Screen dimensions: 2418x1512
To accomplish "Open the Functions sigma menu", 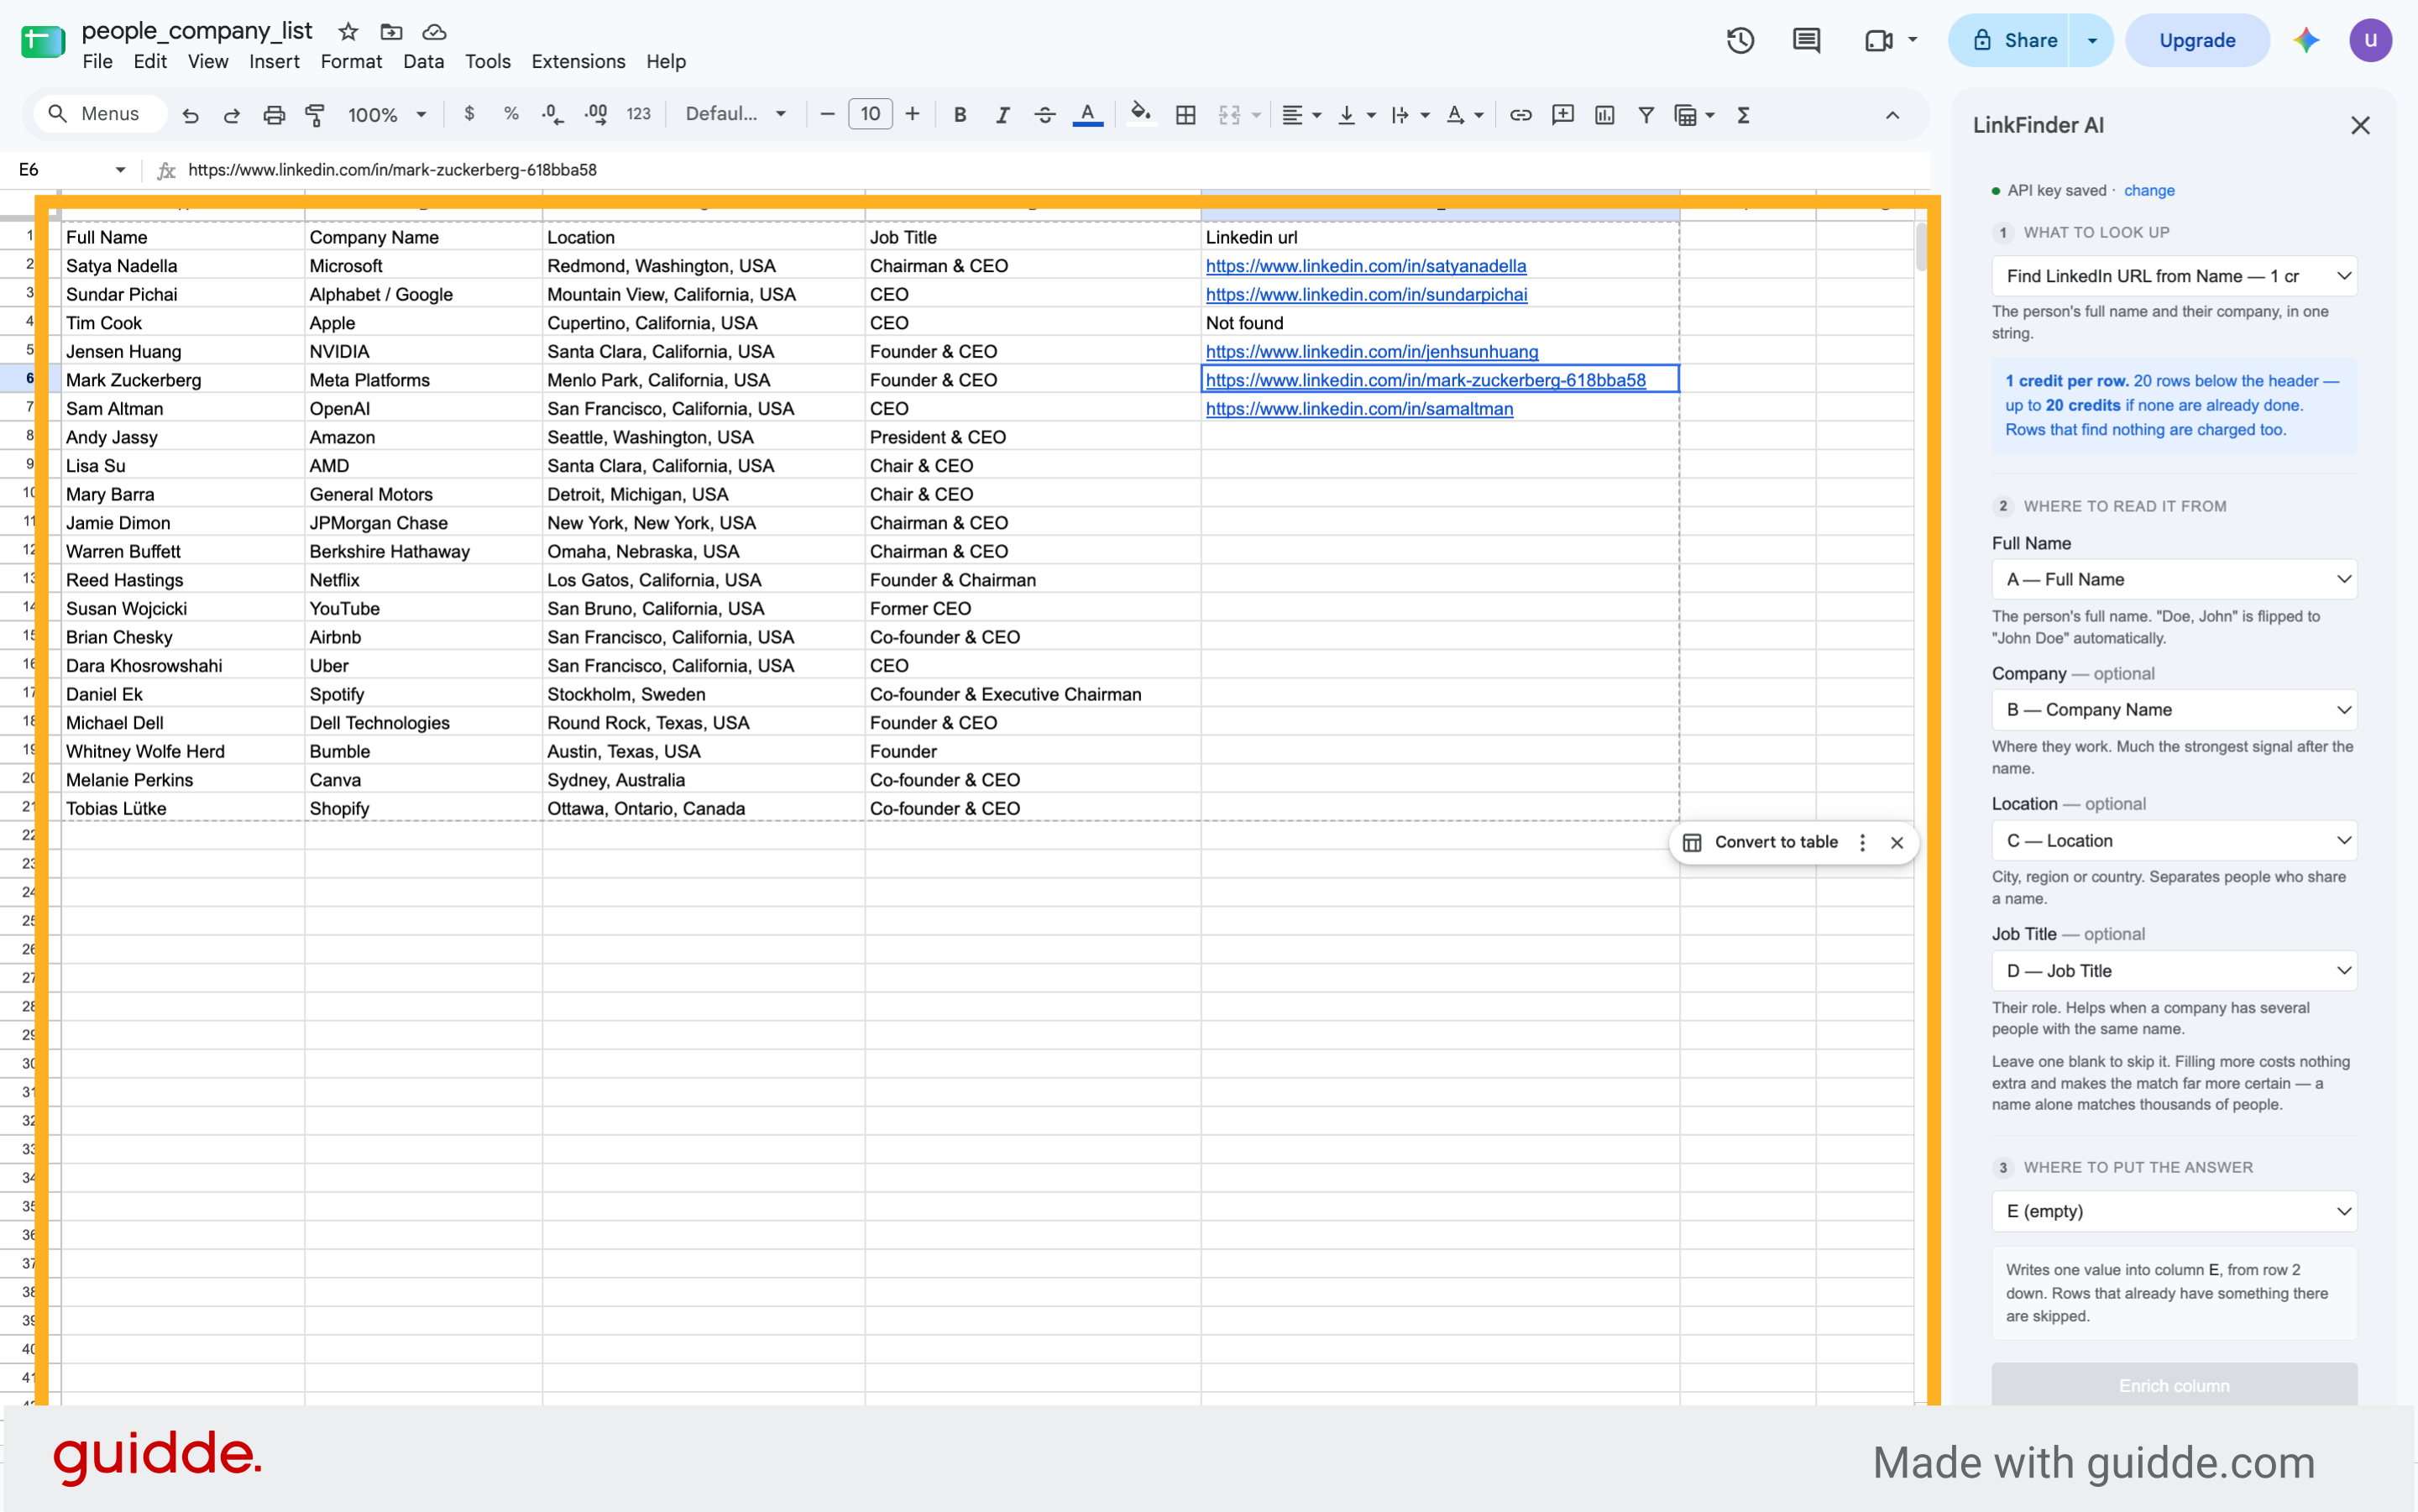I will [1744, 115].
